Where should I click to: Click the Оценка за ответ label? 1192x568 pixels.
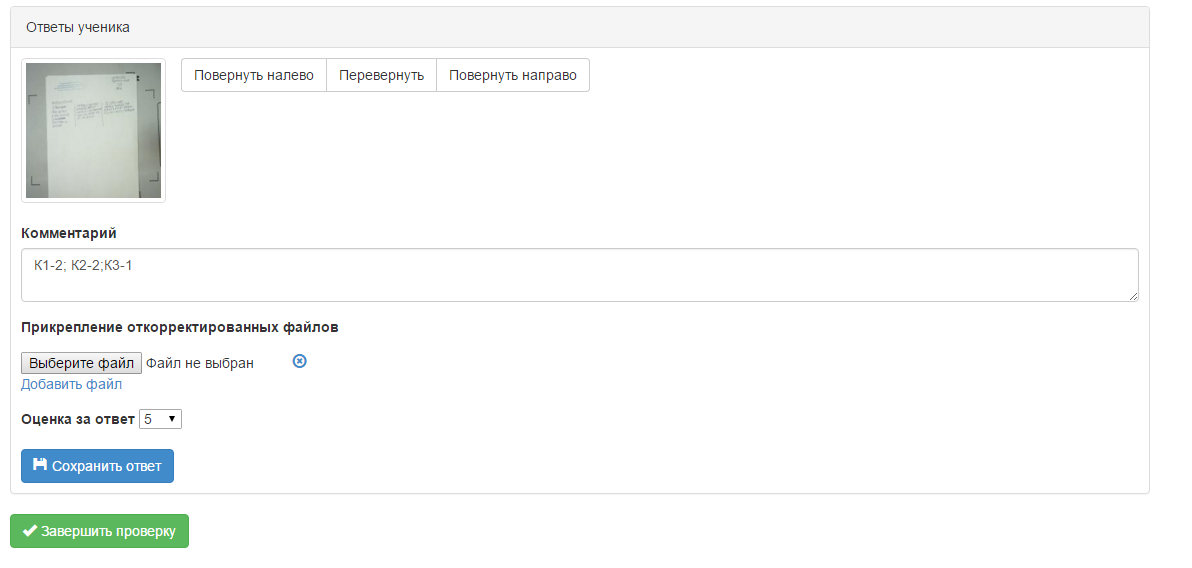point(77,419)
